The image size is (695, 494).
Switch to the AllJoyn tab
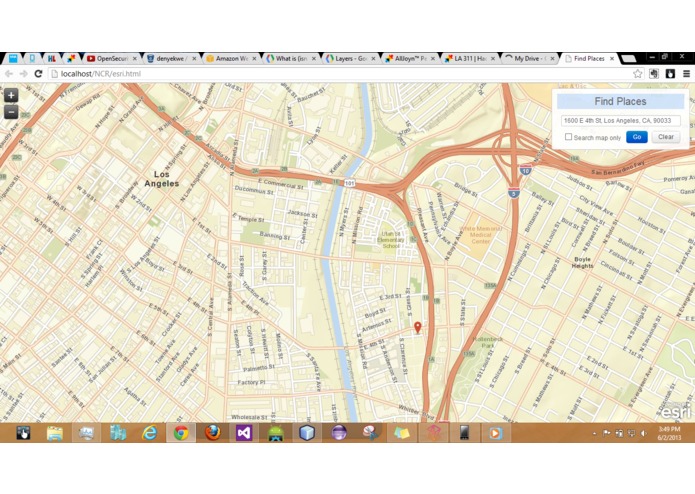coord(410,58)
